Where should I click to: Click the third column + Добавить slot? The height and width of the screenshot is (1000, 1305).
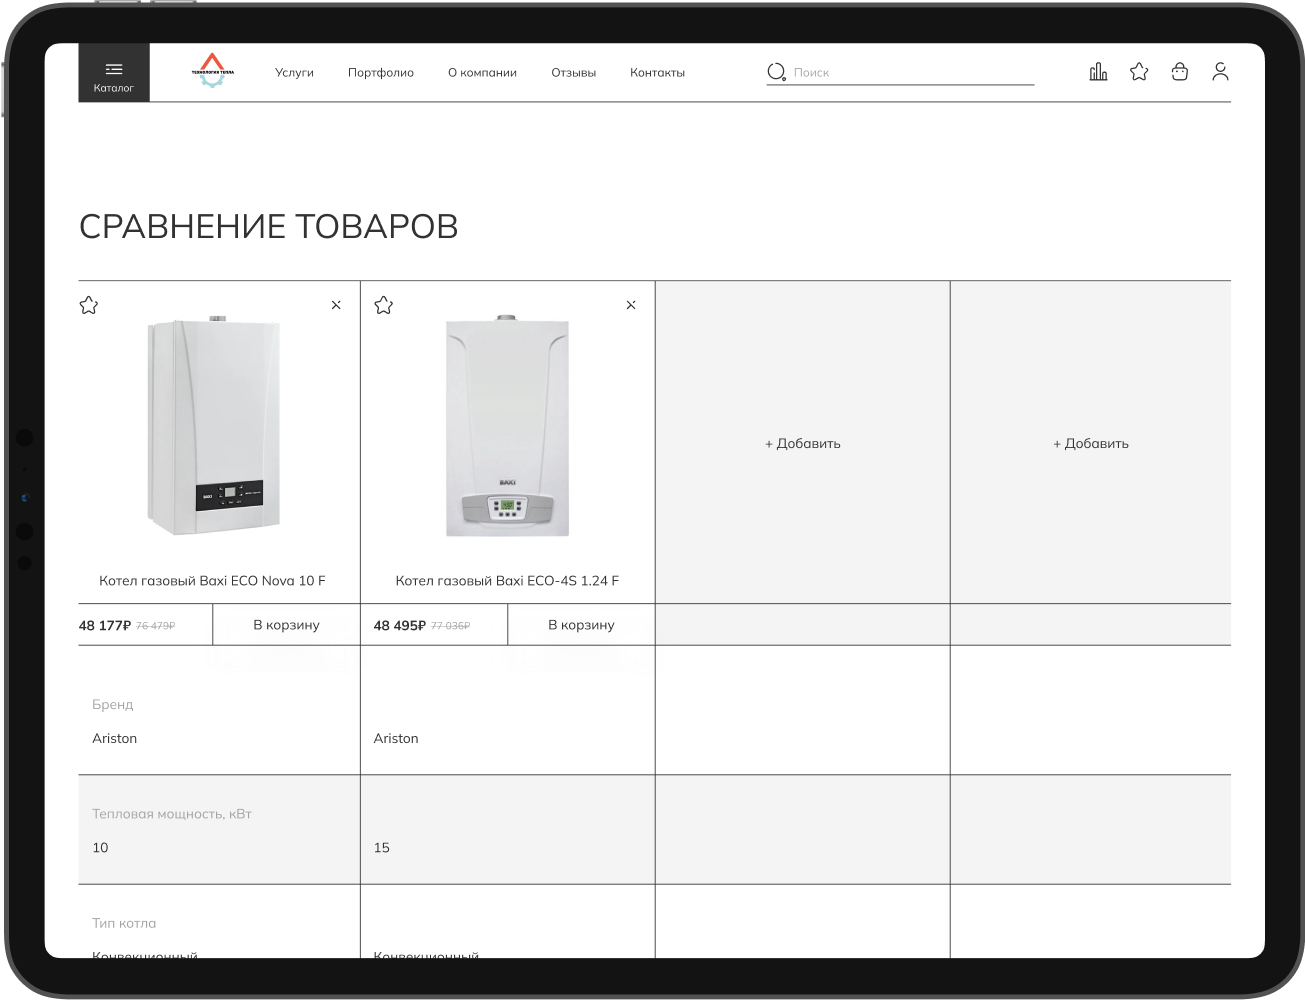[x=803, y=443]
